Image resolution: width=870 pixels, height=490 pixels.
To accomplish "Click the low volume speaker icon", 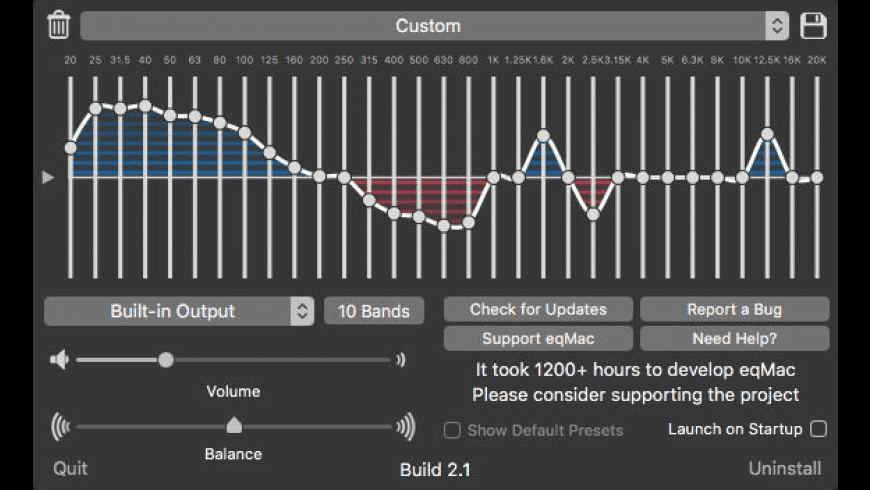I will (x=59, y=360).
